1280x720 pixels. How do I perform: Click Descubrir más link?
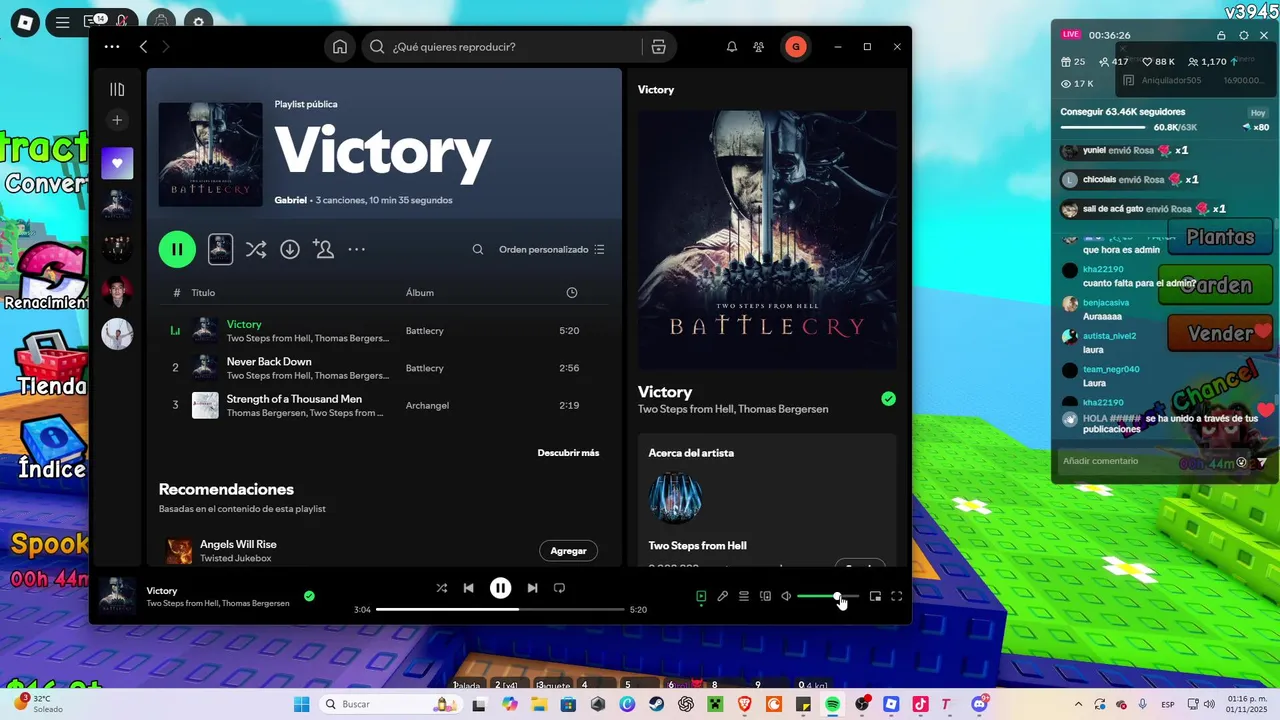pos(568,453)
